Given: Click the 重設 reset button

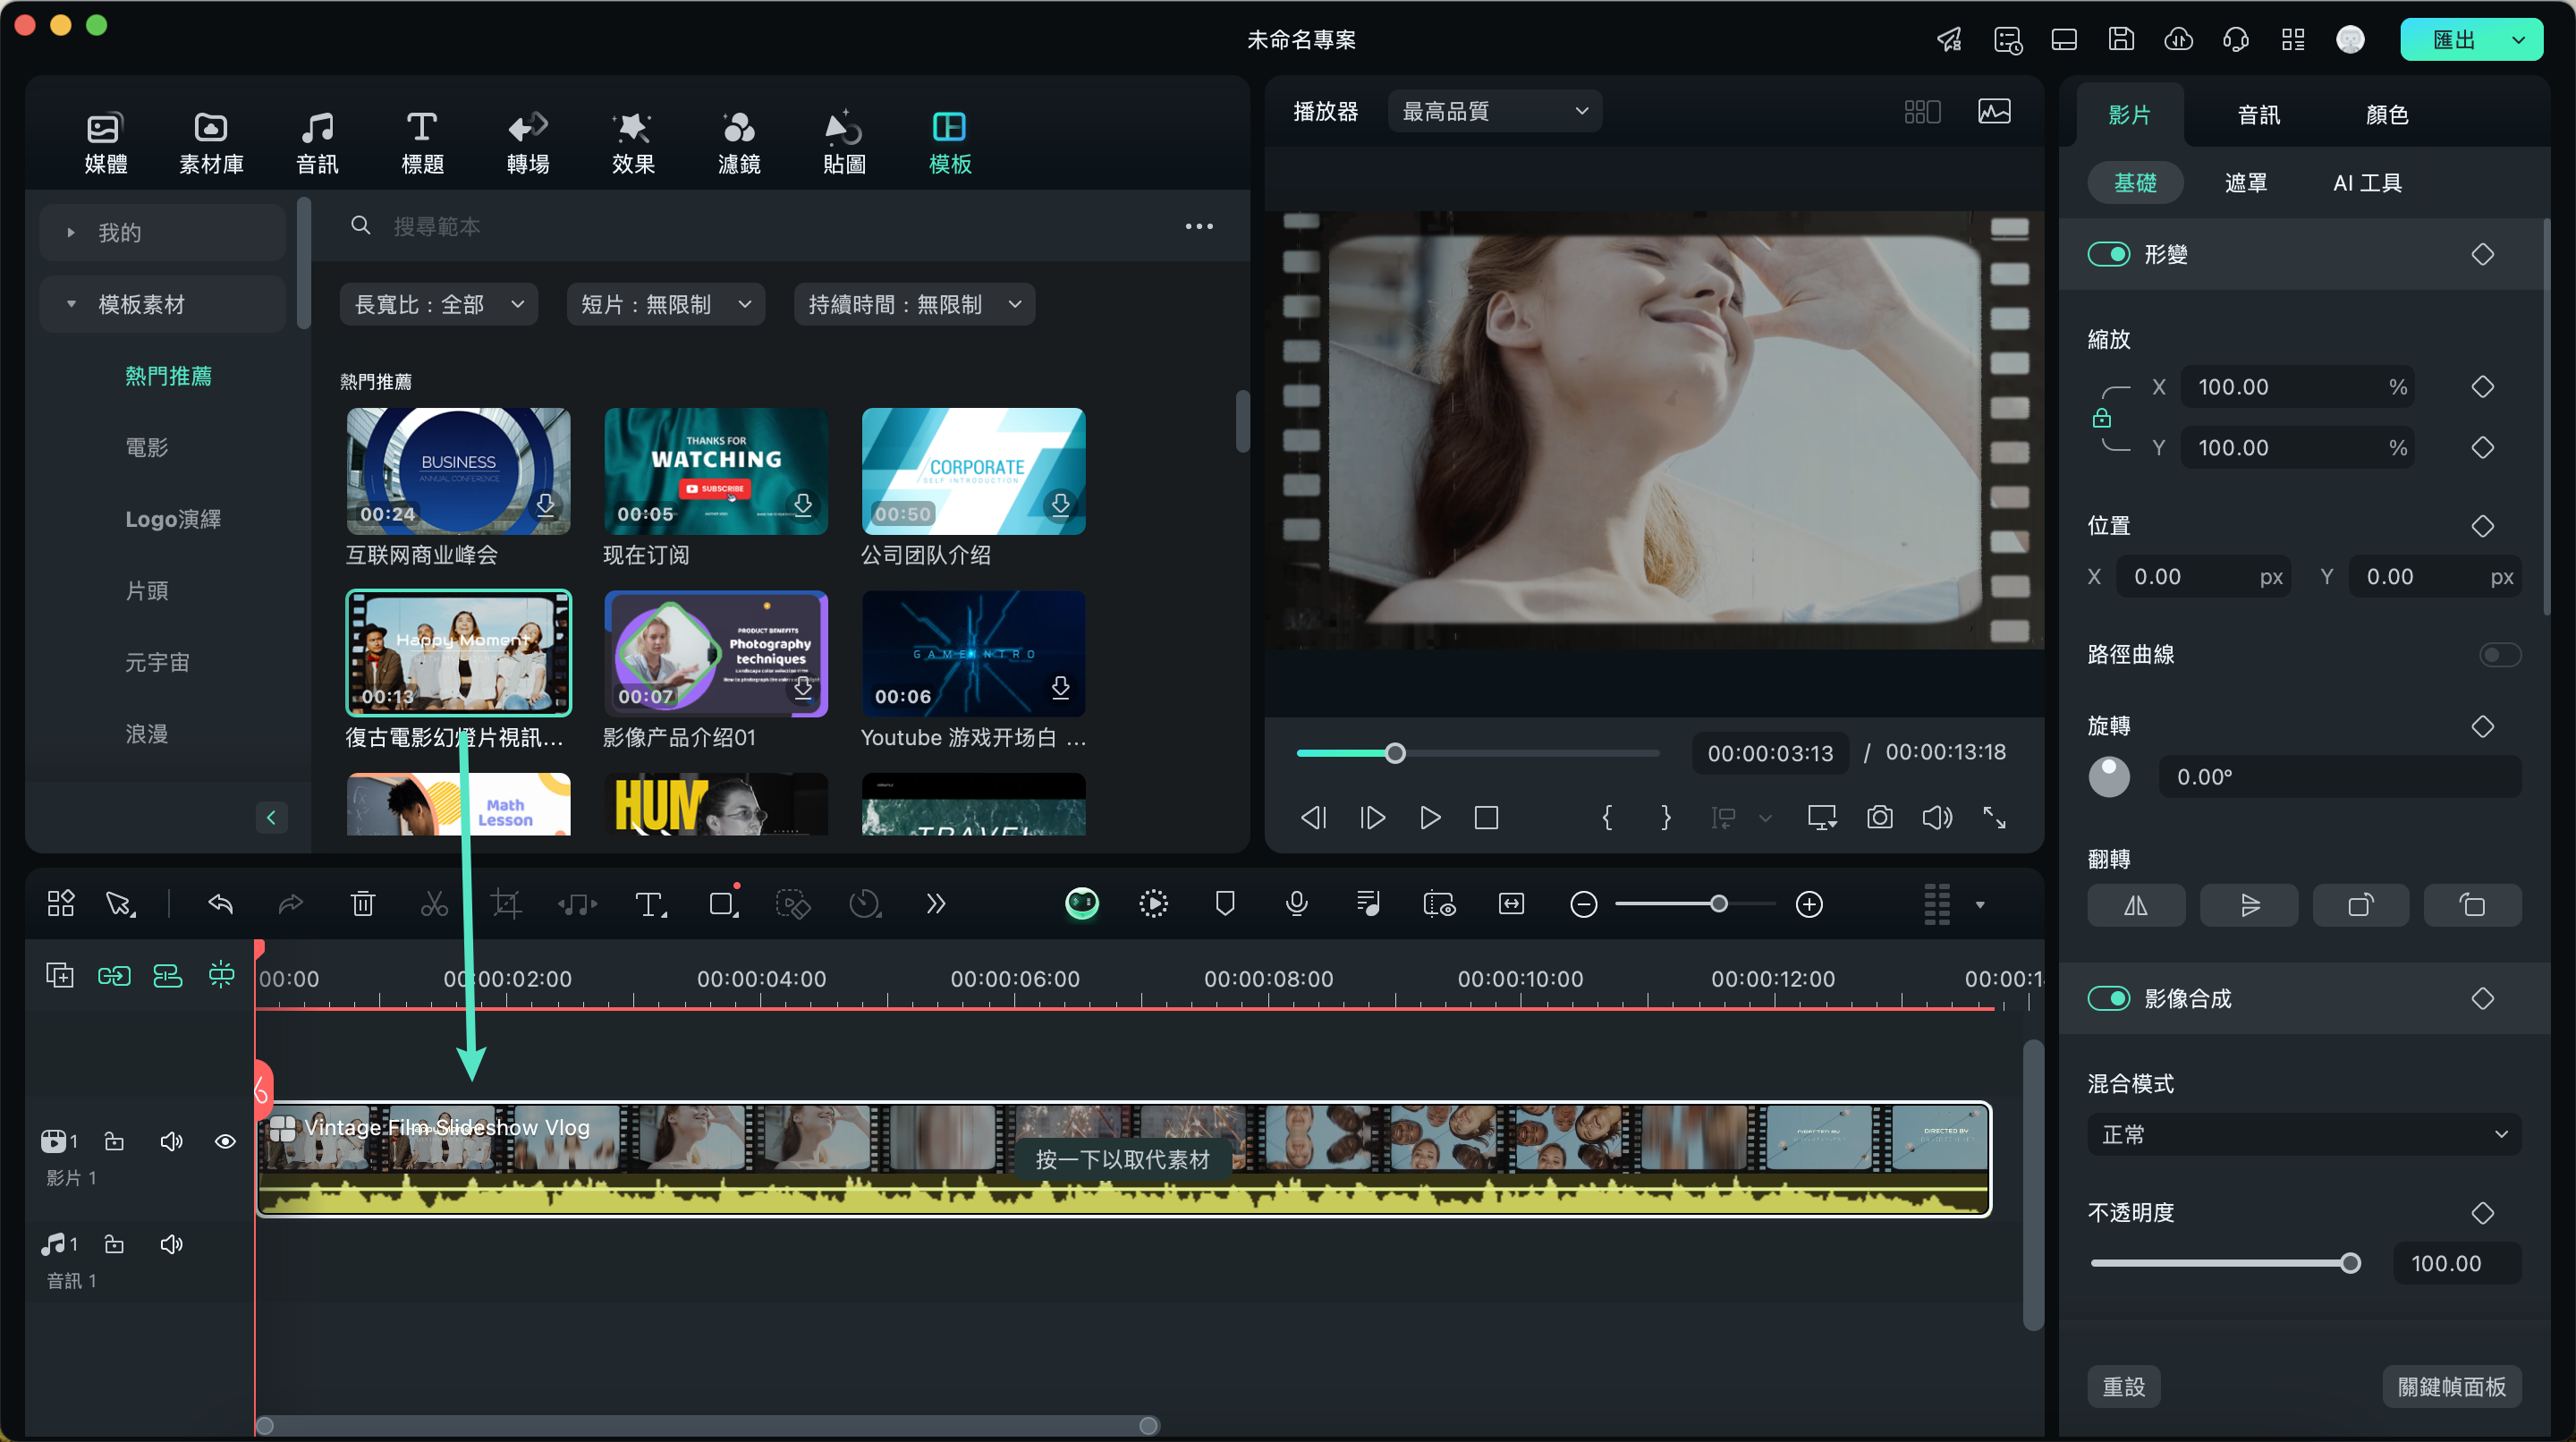Looking at the screenshot, I should [2124, 1387].
